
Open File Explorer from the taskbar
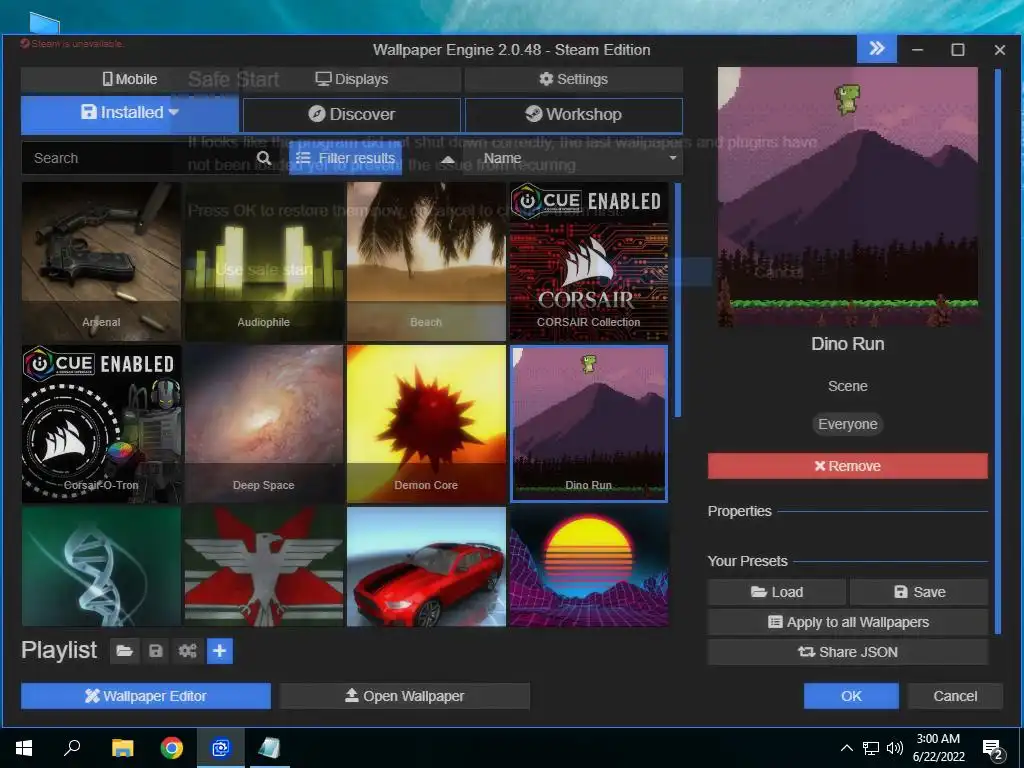(x=122, y=748)
